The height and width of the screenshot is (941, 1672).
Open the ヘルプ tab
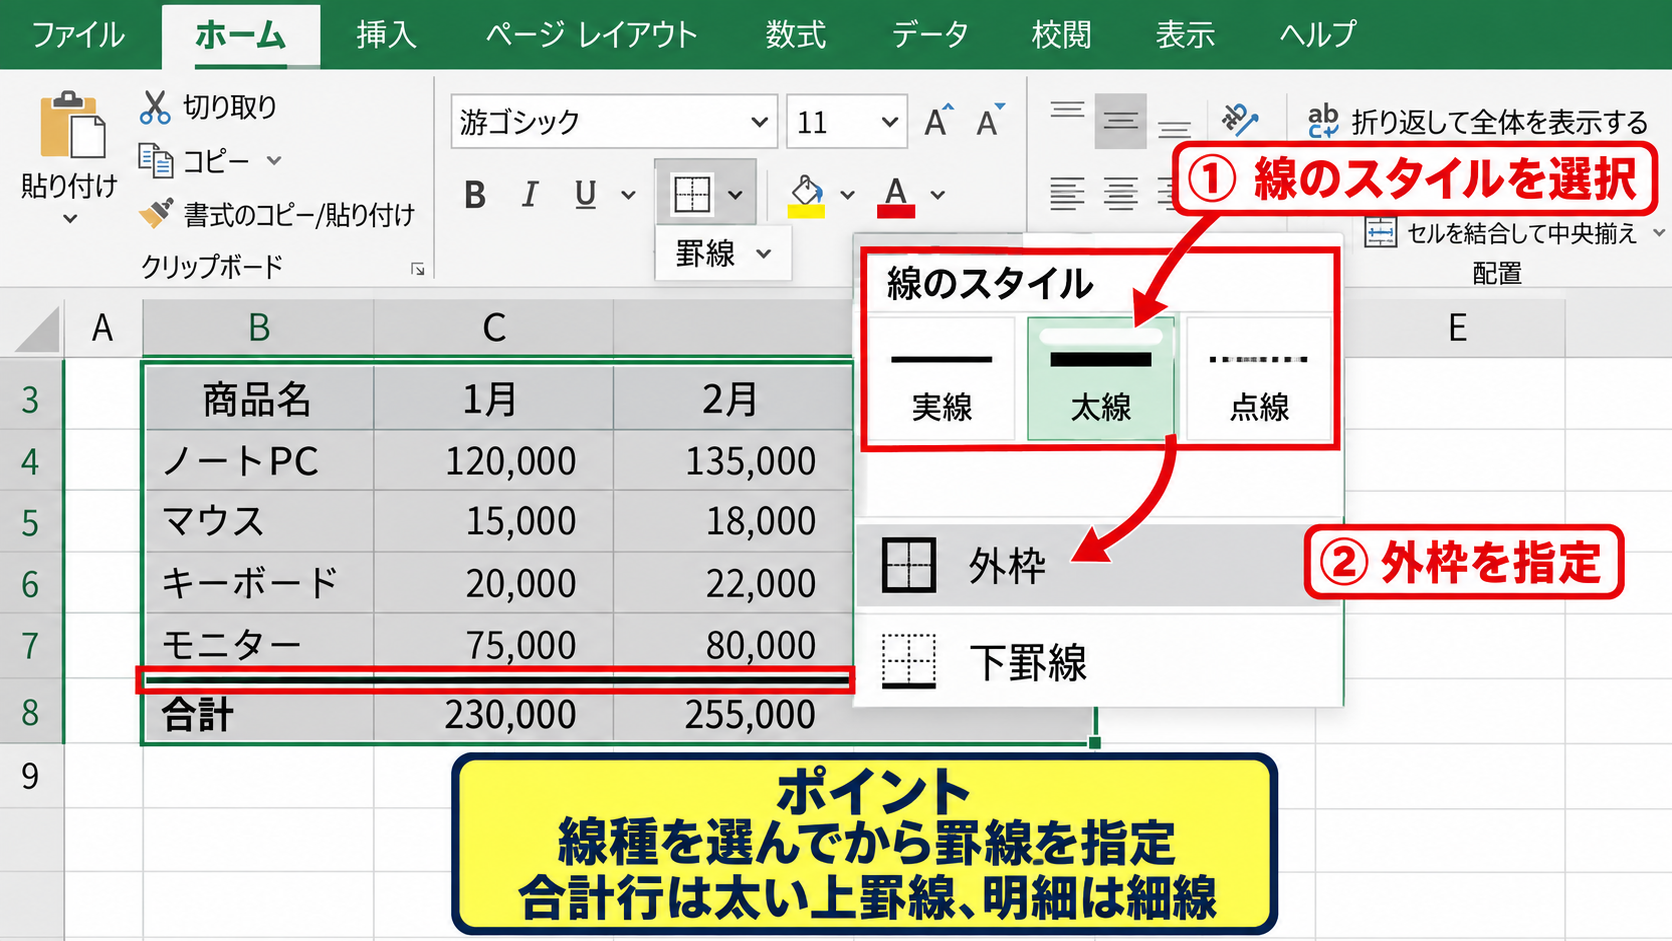1318,35
